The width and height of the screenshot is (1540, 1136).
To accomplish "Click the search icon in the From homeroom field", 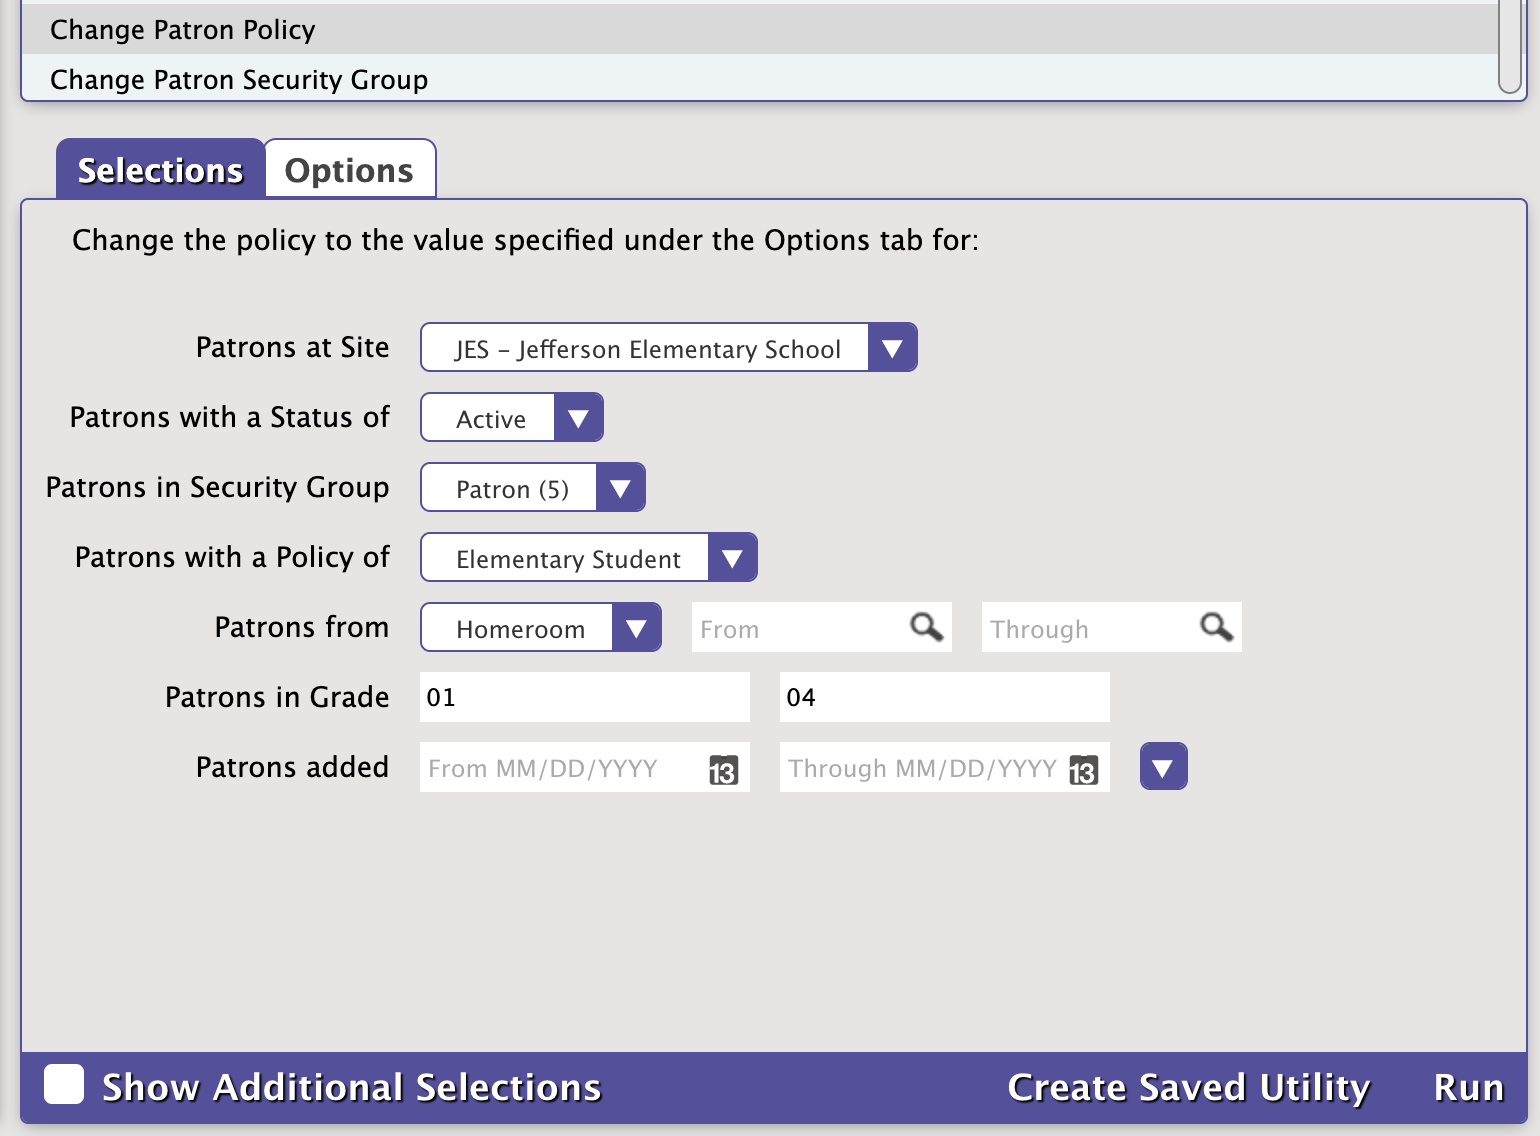I will (925, 627).
